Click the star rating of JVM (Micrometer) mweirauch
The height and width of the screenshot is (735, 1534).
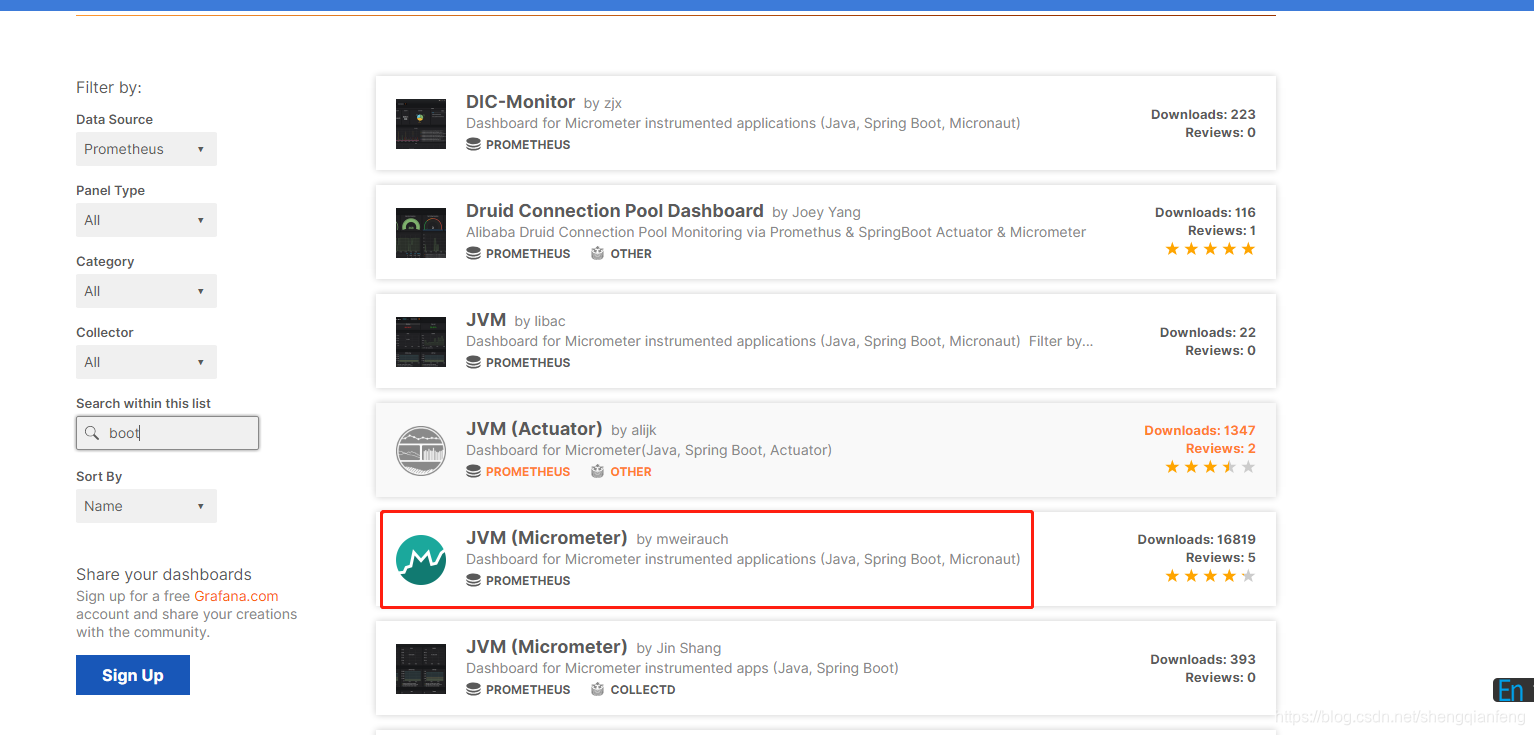point(1210,576)
